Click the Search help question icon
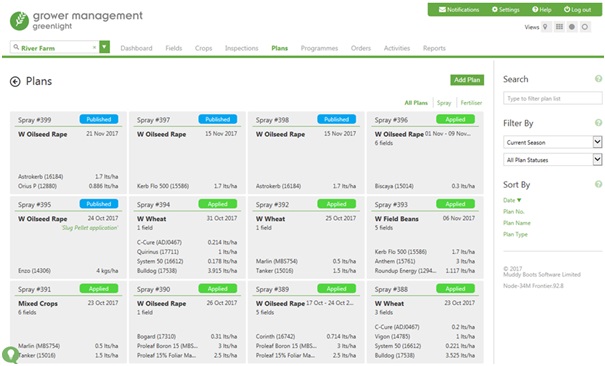This screenshot has width=605, height=366. point(598,79)
